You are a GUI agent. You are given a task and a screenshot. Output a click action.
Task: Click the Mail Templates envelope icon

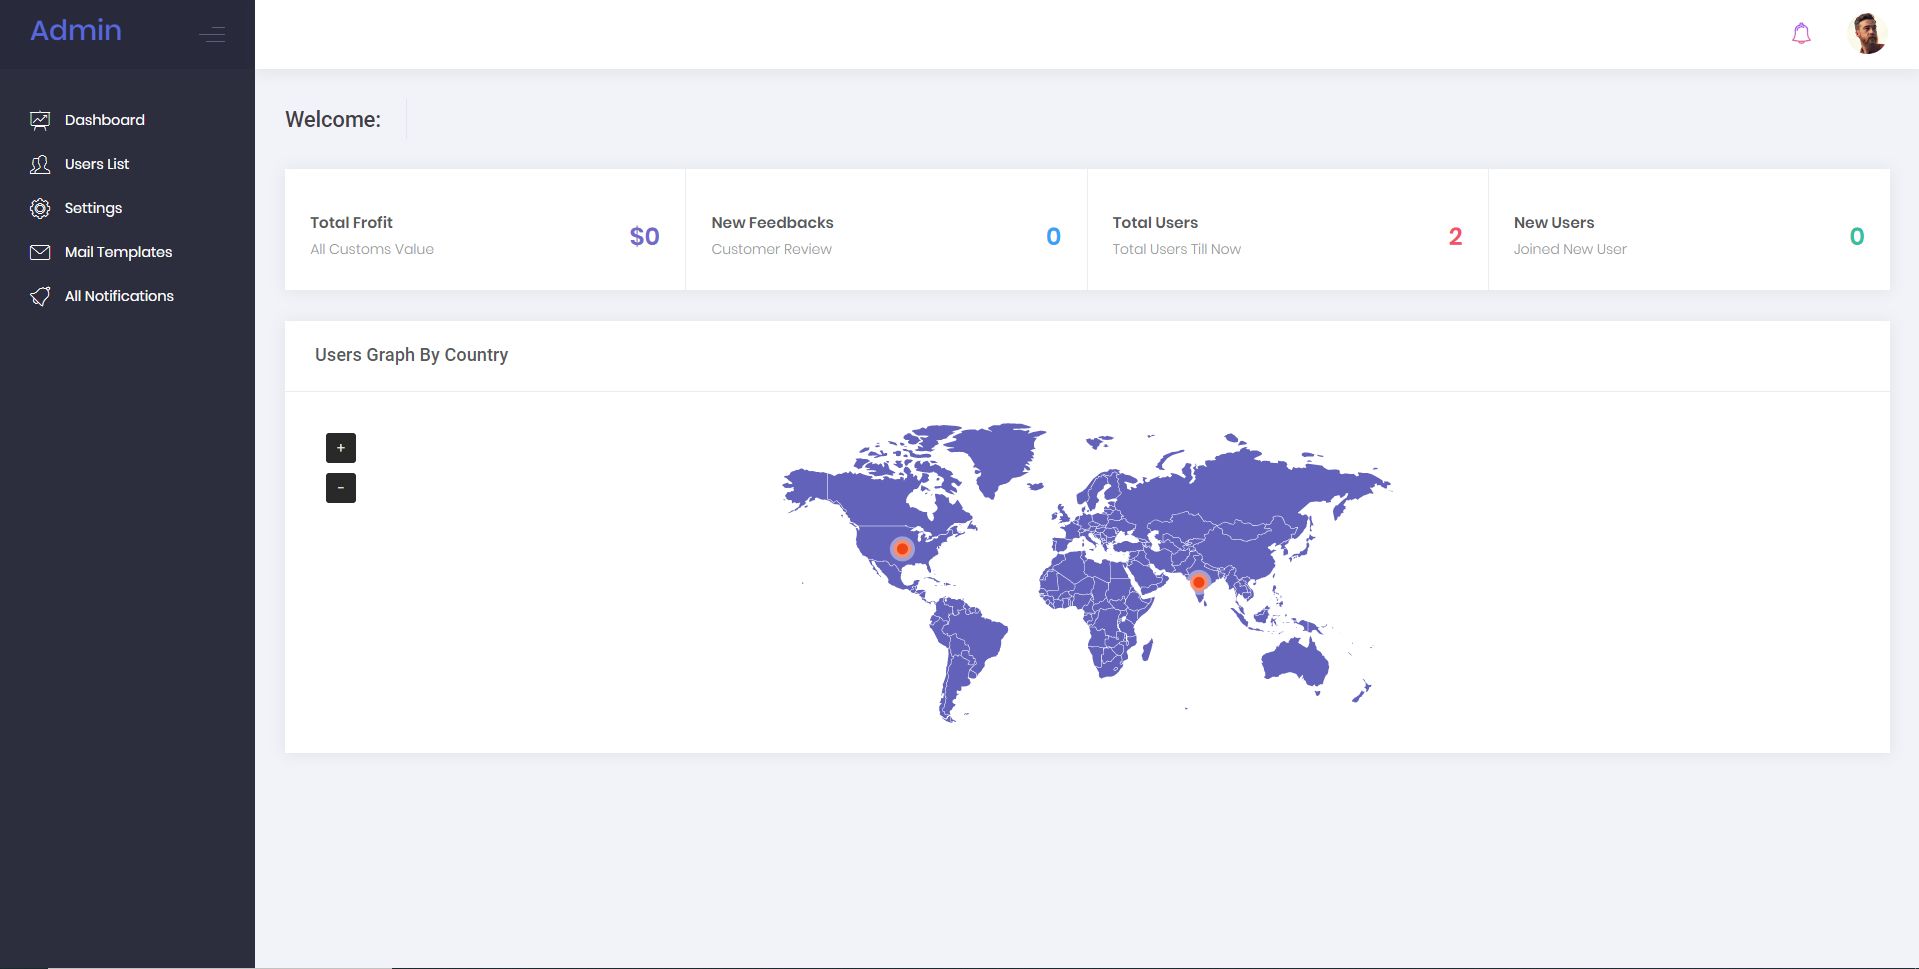click(40, 252)
